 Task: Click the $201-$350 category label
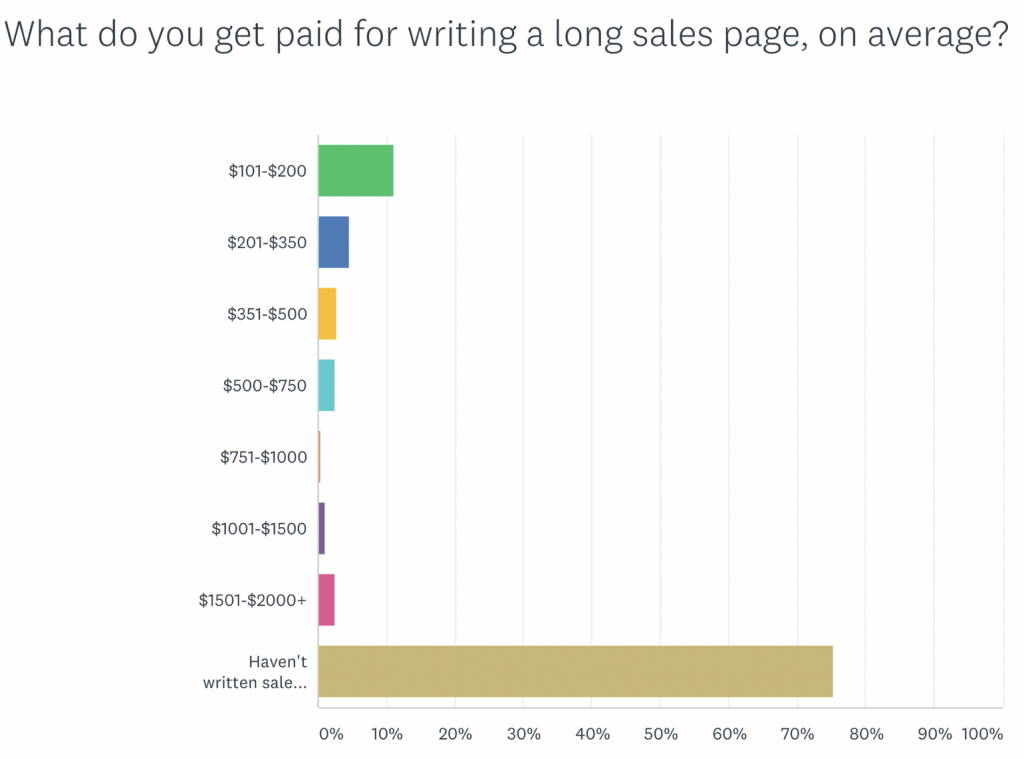click(x=267, y=243)
